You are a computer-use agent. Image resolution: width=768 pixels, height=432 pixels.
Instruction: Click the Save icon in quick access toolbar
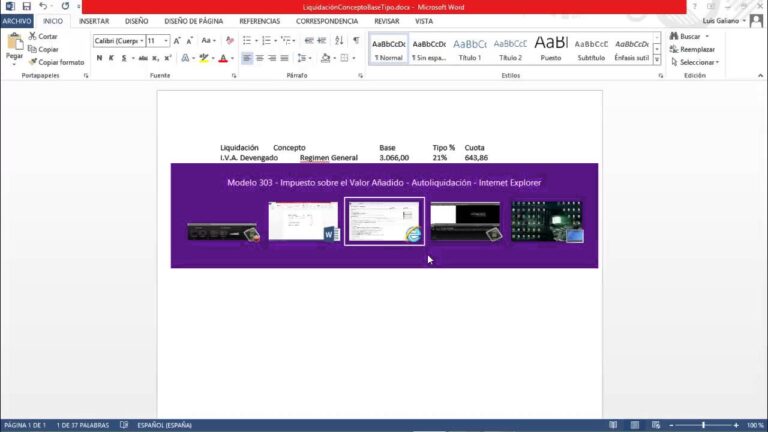pyautogui.click(x=26, y=6)
